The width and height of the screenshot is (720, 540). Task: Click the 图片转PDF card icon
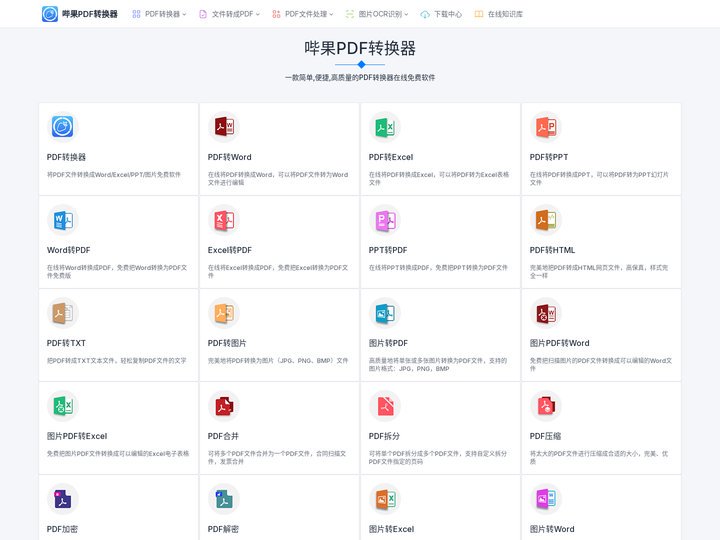pos(385,313)
